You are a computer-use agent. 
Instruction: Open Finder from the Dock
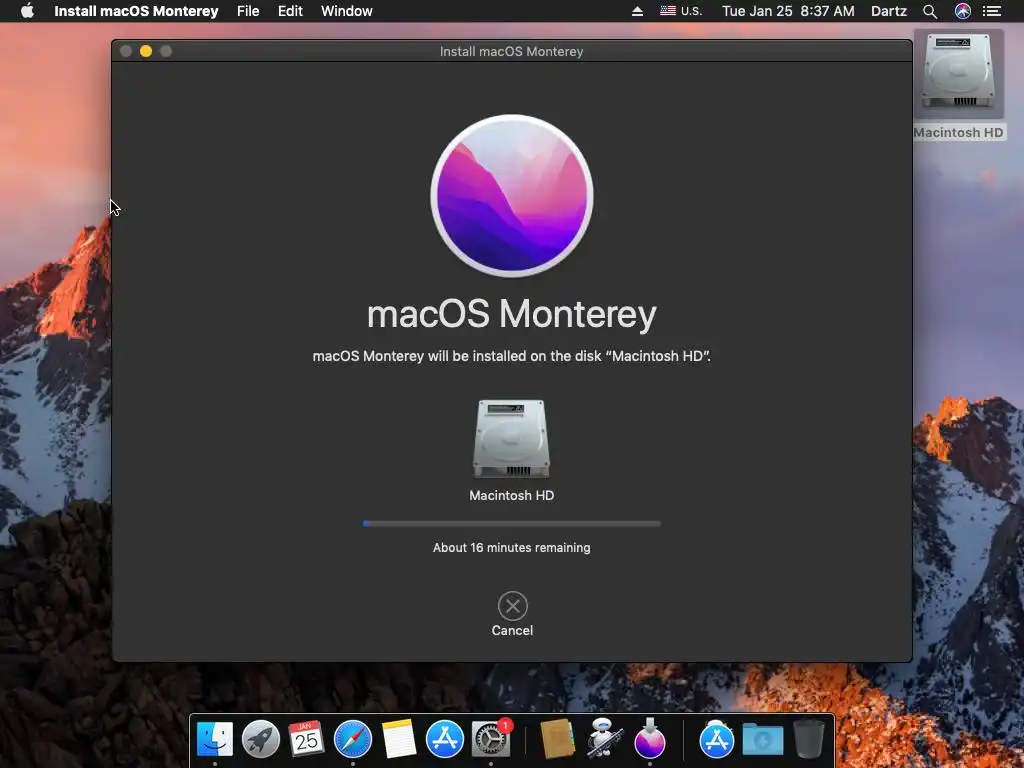point(215,739)
